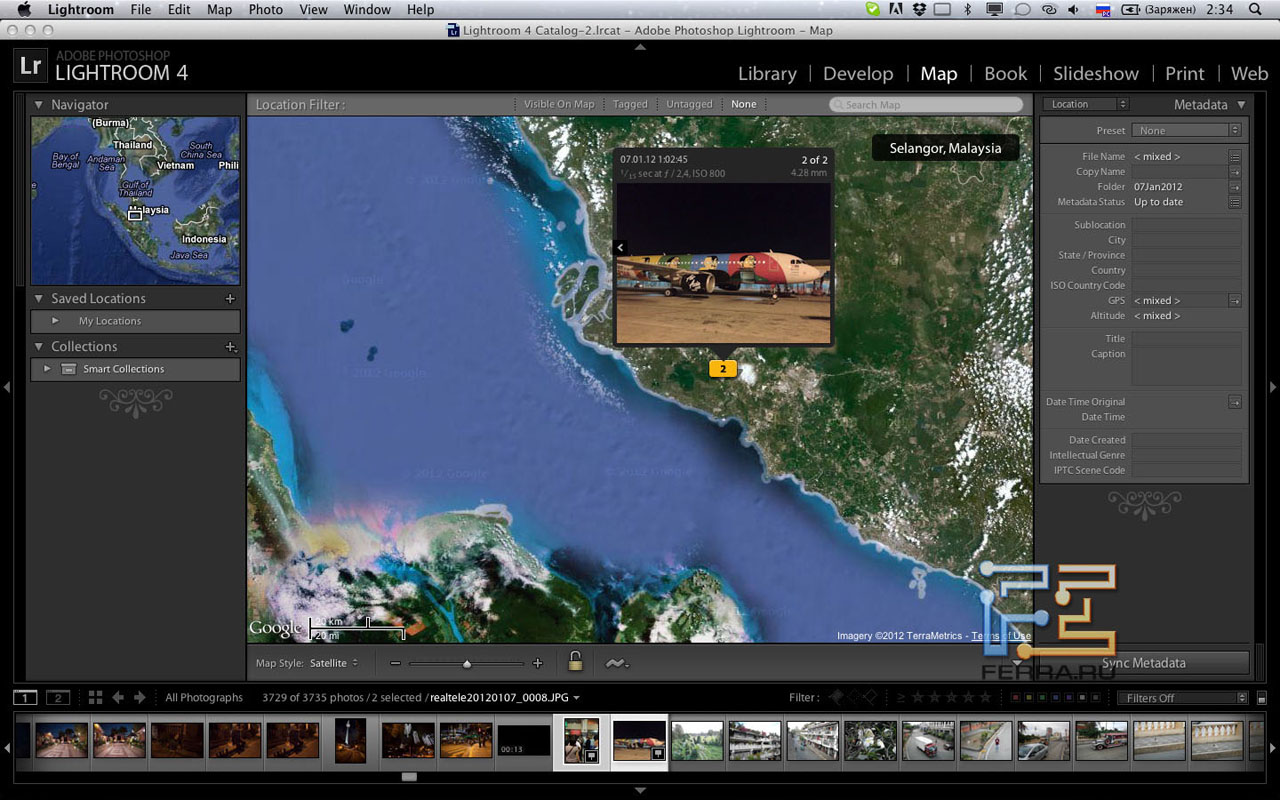Click in the Search Map field
This screenshot has width=1280, height=800.
point(927,105)
